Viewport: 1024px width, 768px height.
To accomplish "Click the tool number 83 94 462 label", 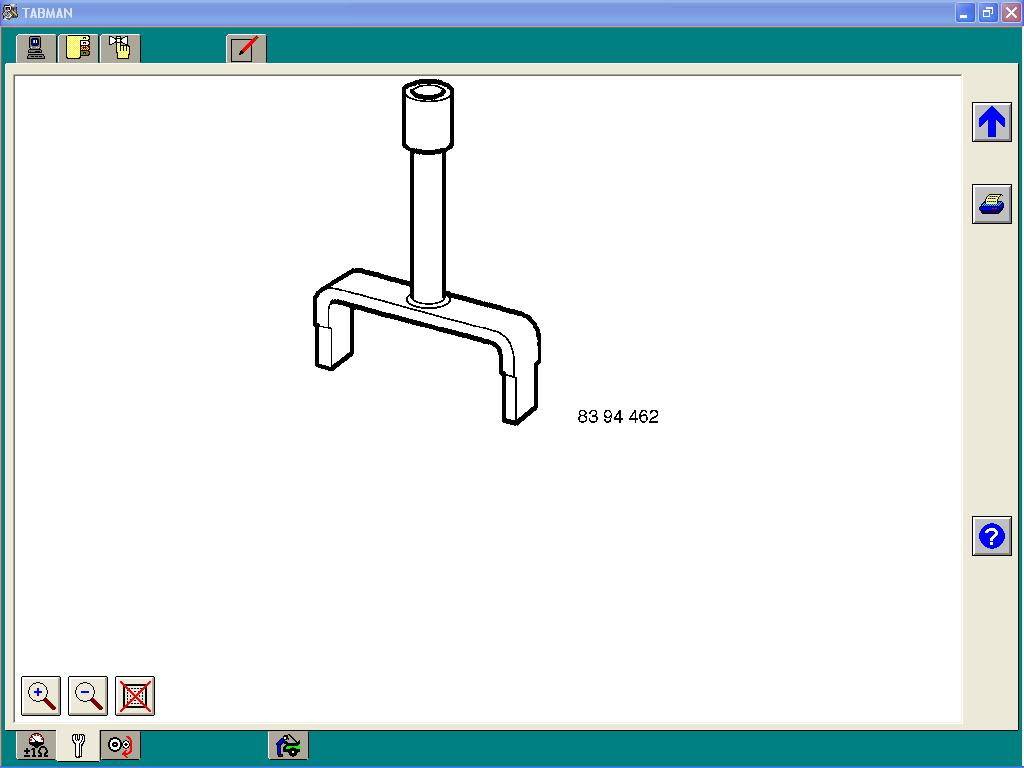I will 618,417.
